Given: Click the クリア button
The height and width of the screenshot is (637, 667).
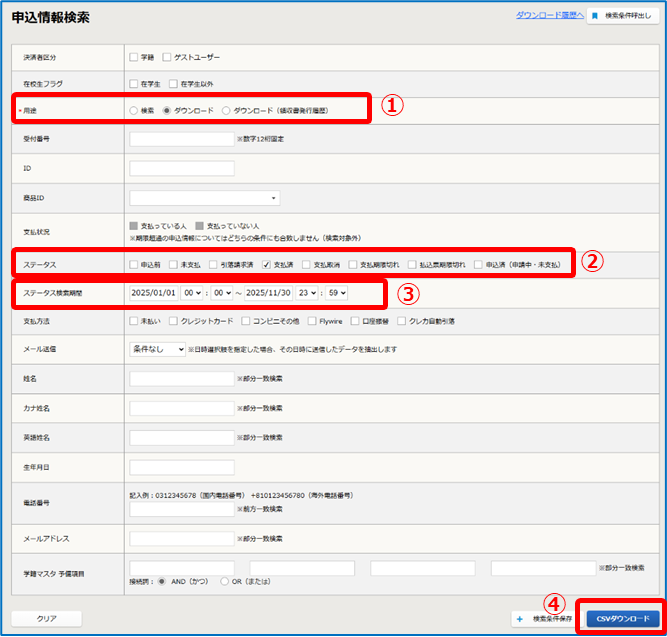Looking at the screenshot, I should coord(47,618).
